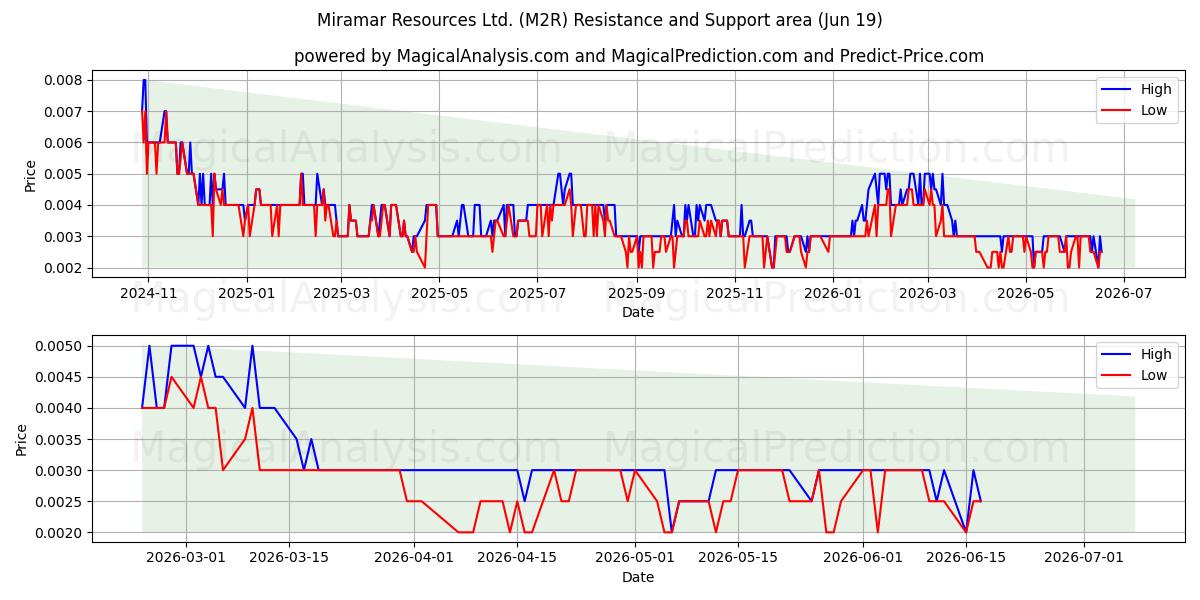Click the '0.007' y-axis label
The width and height of the screenshot is (1200, 600).
[64, 111]
